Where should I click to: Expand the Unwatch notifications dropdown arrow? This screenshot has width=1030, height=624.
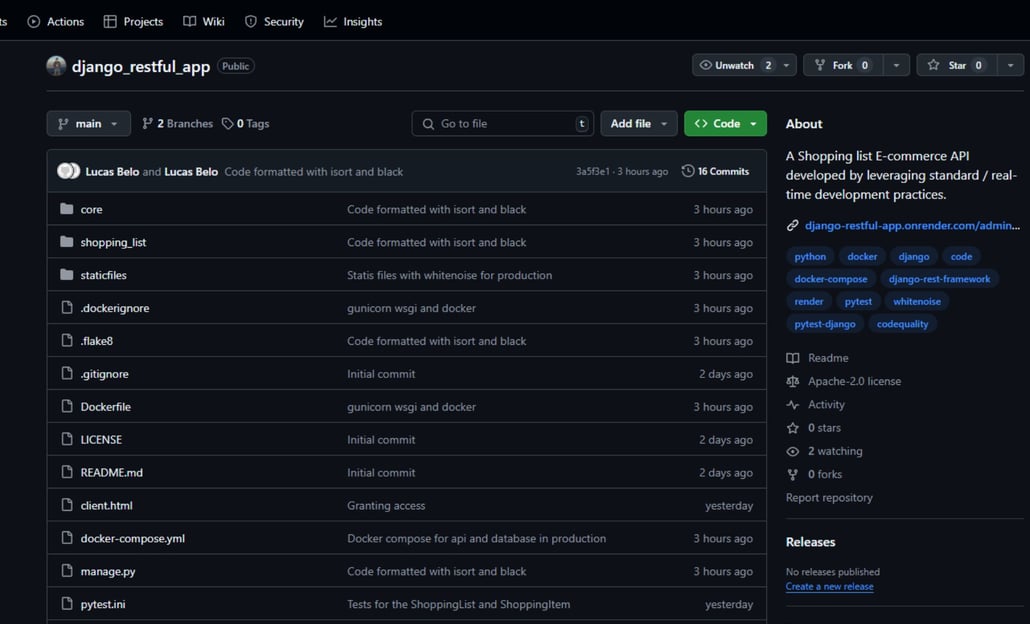point(787,65)
